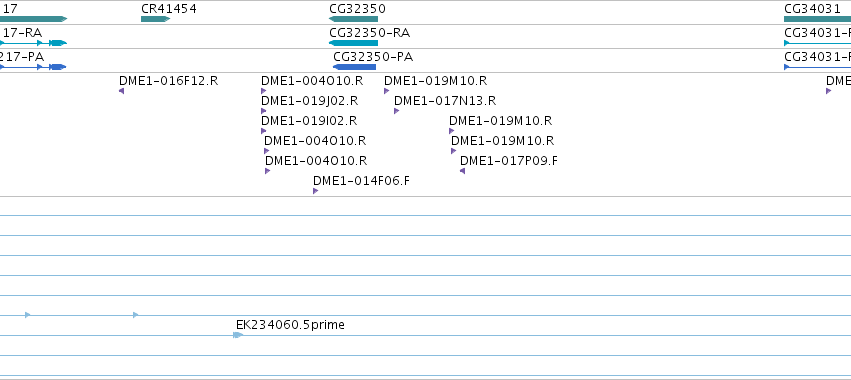Click the 17-RA transcript glyph
This screenshot has width=851, height=380.
(x=33, y=43)
